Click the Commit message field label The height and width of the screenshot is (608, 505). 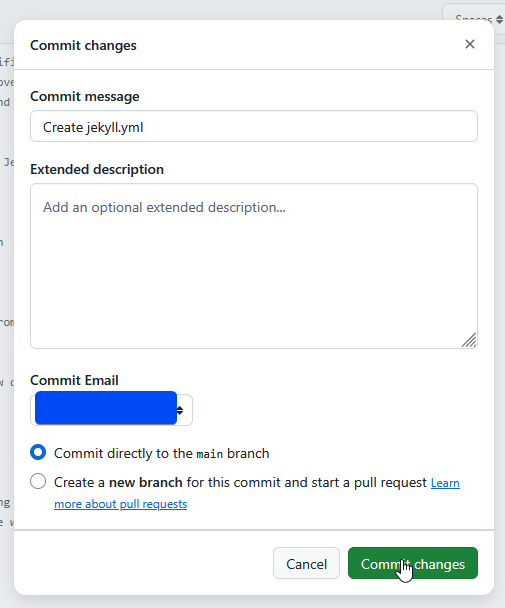85,96
